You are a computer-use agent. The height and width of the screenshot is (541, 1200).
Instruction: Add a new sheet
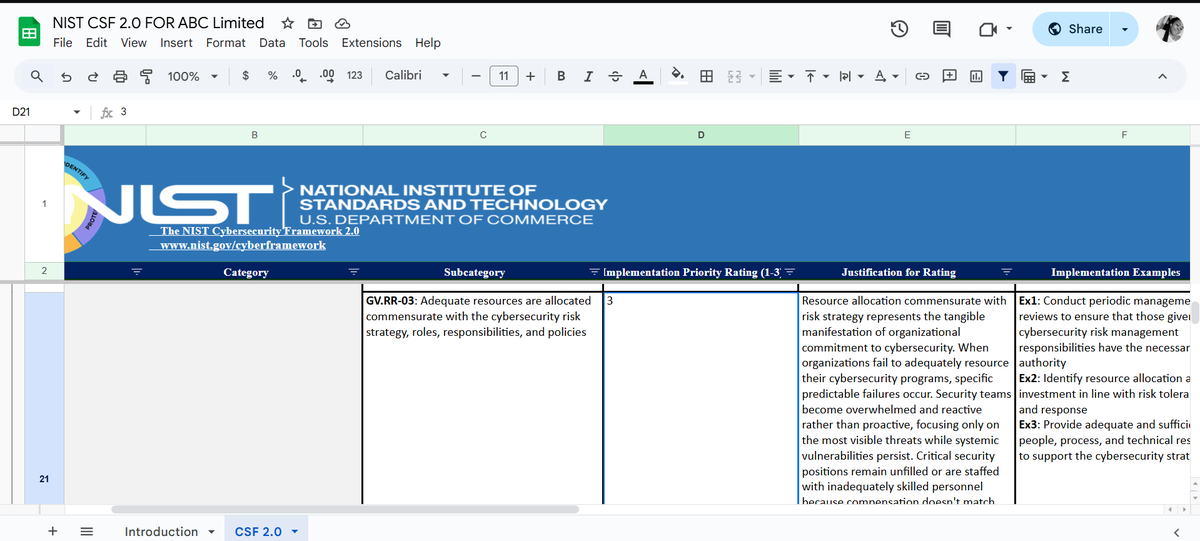tap(52, 531)
